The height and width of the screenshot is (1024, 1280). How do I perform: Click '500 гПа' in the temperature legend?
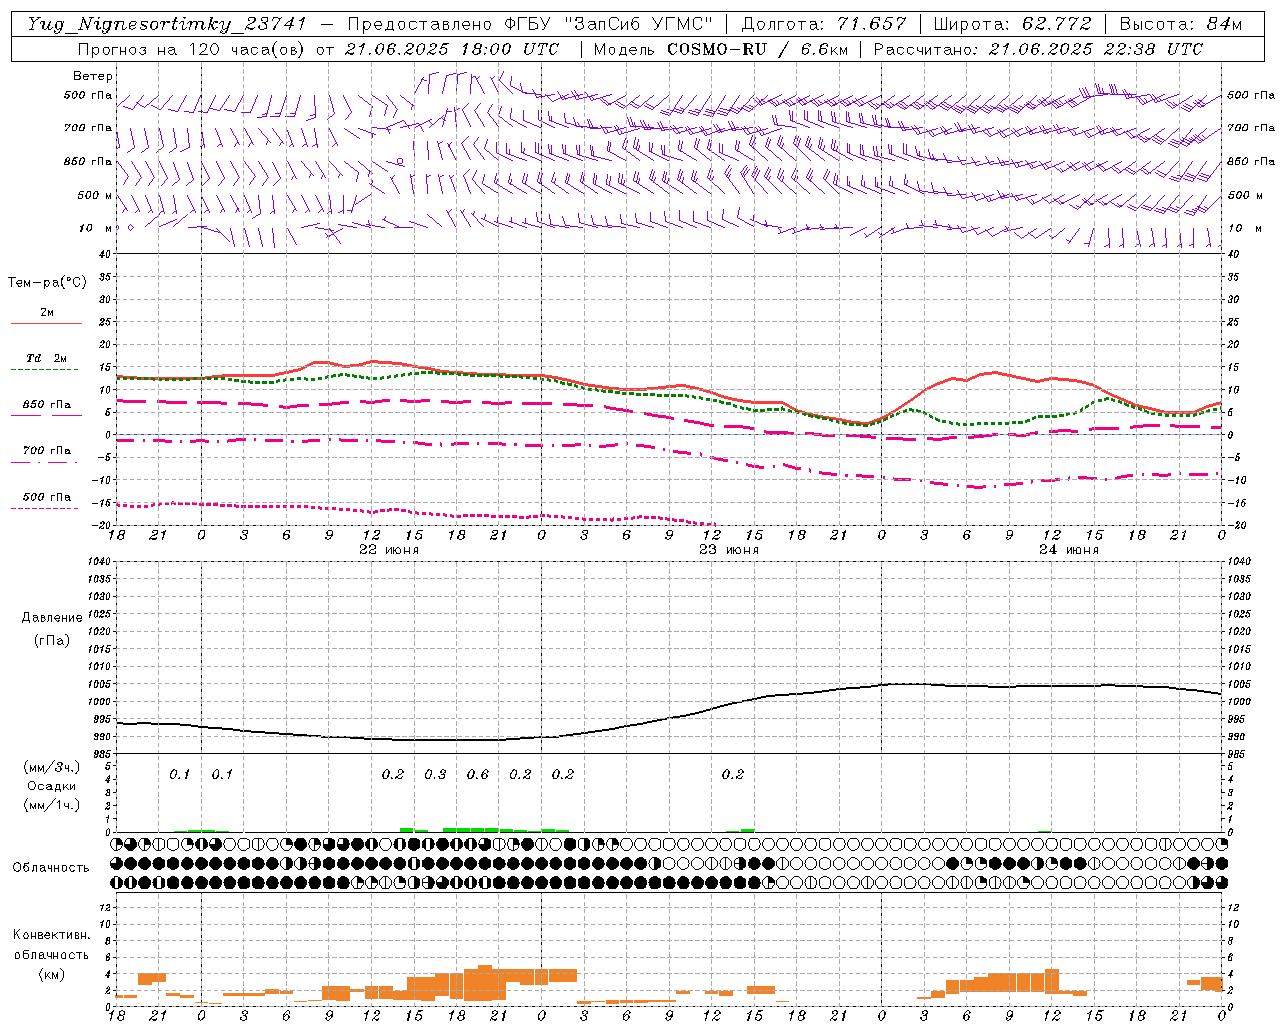coord(47,497)
